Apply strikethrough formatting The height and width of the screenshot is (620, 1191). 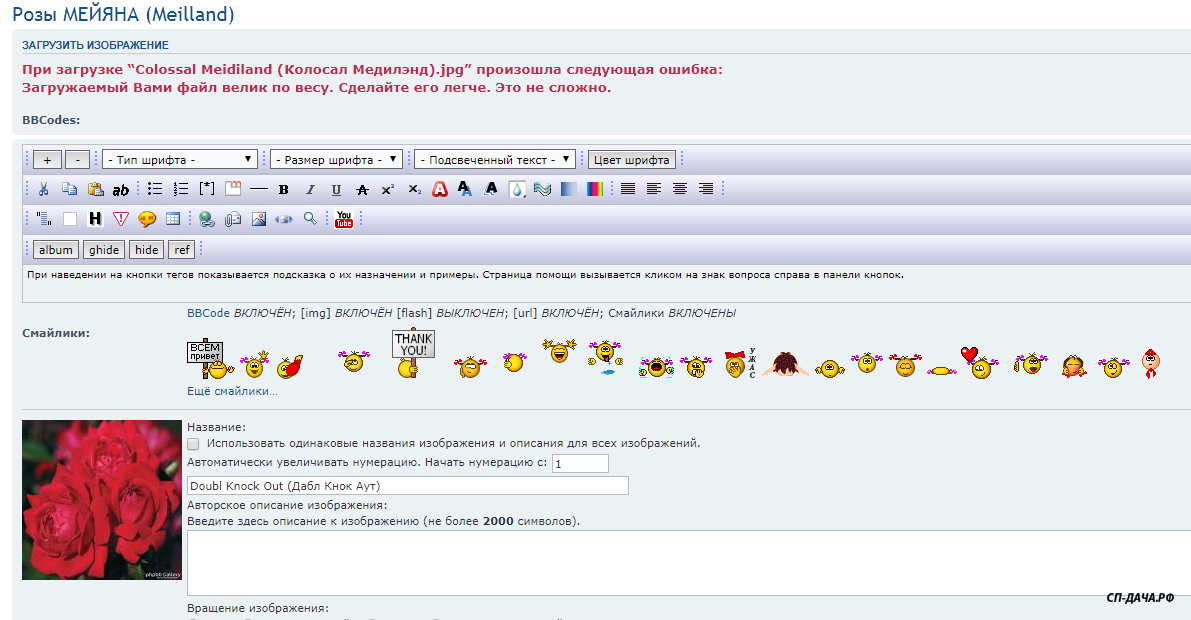click(362, 189)
